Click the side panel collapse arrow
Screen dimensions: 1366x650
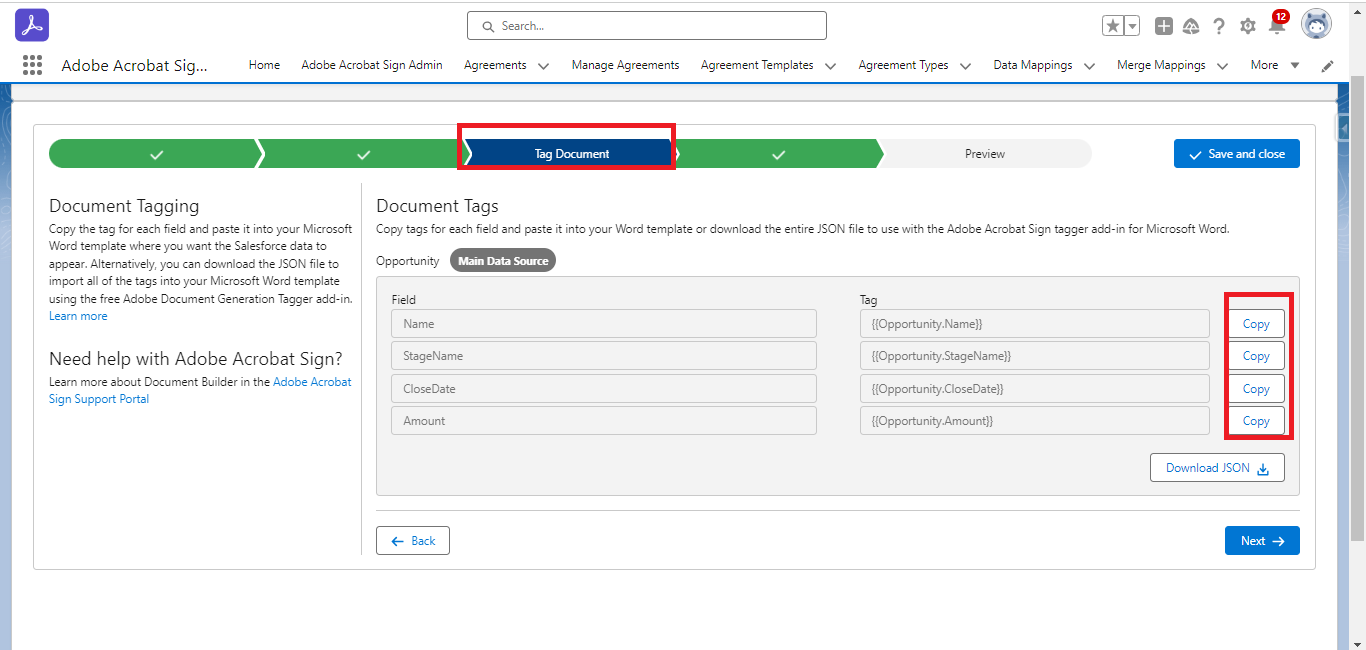click(1343, 127)
